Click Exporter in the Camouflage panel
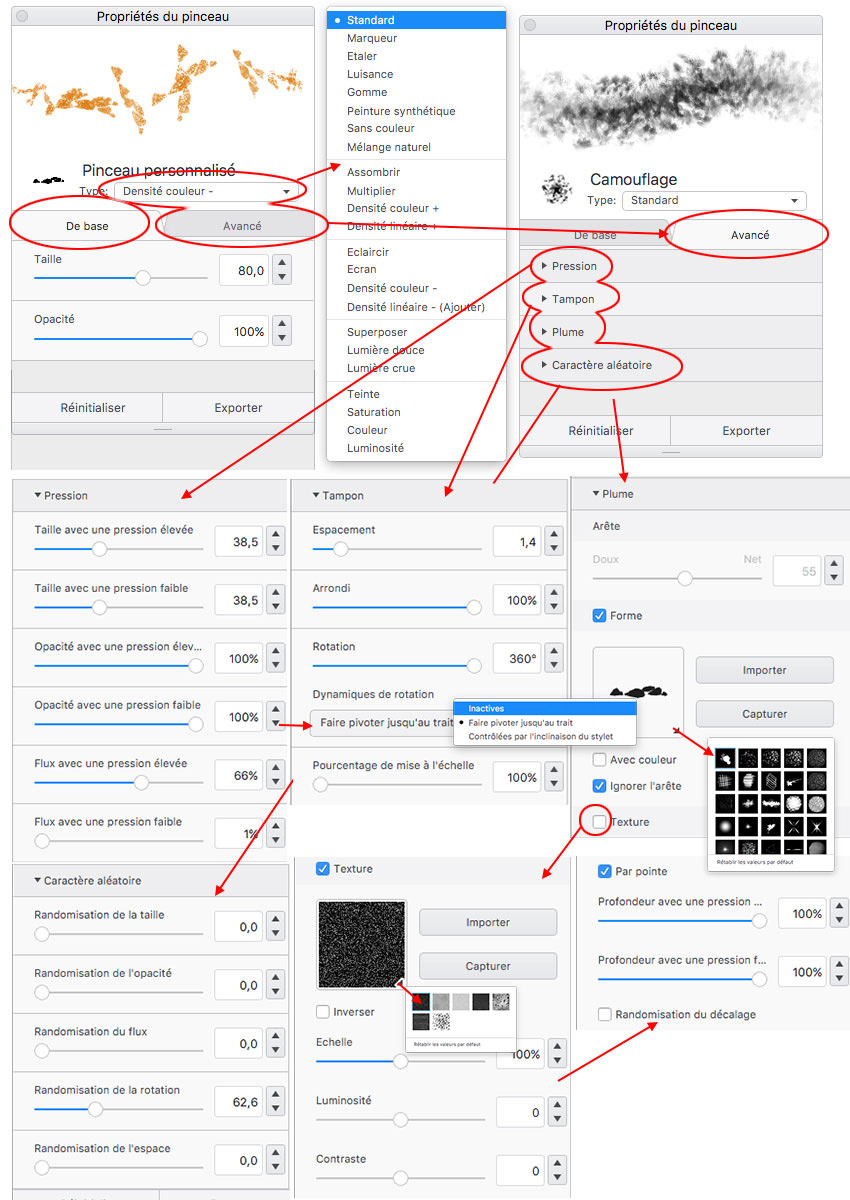The image size is (850, 1200). [746, 431]
